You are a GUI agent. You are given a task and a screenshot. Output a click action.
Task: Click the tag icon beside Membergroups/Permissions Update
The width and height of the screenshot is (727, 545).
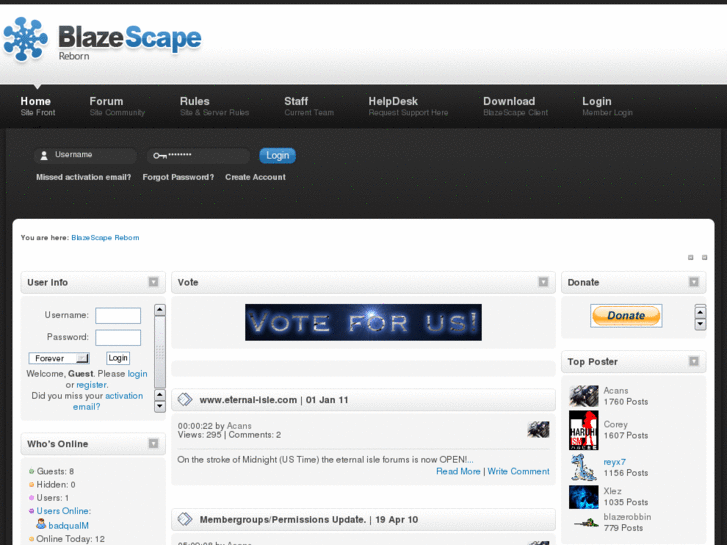(185, 519)
